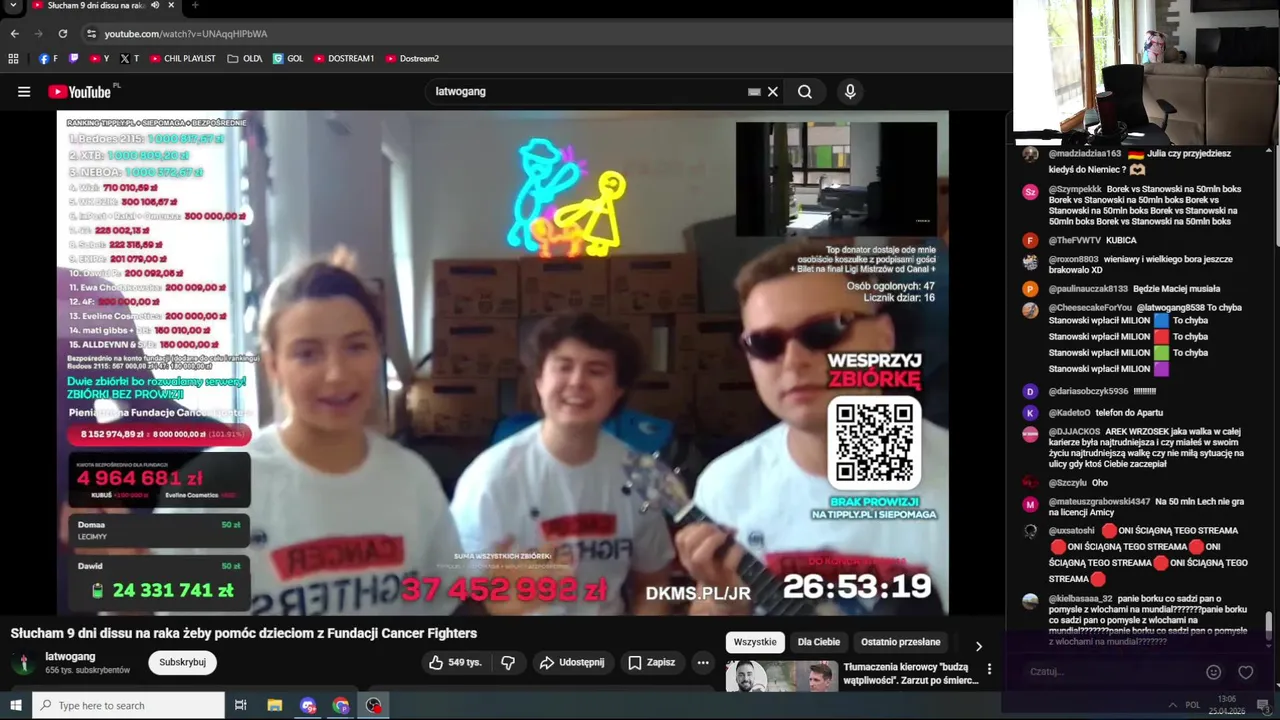1280x720 pixels.
Task: Open Task View on the taskbar
Action: point(241,706)
